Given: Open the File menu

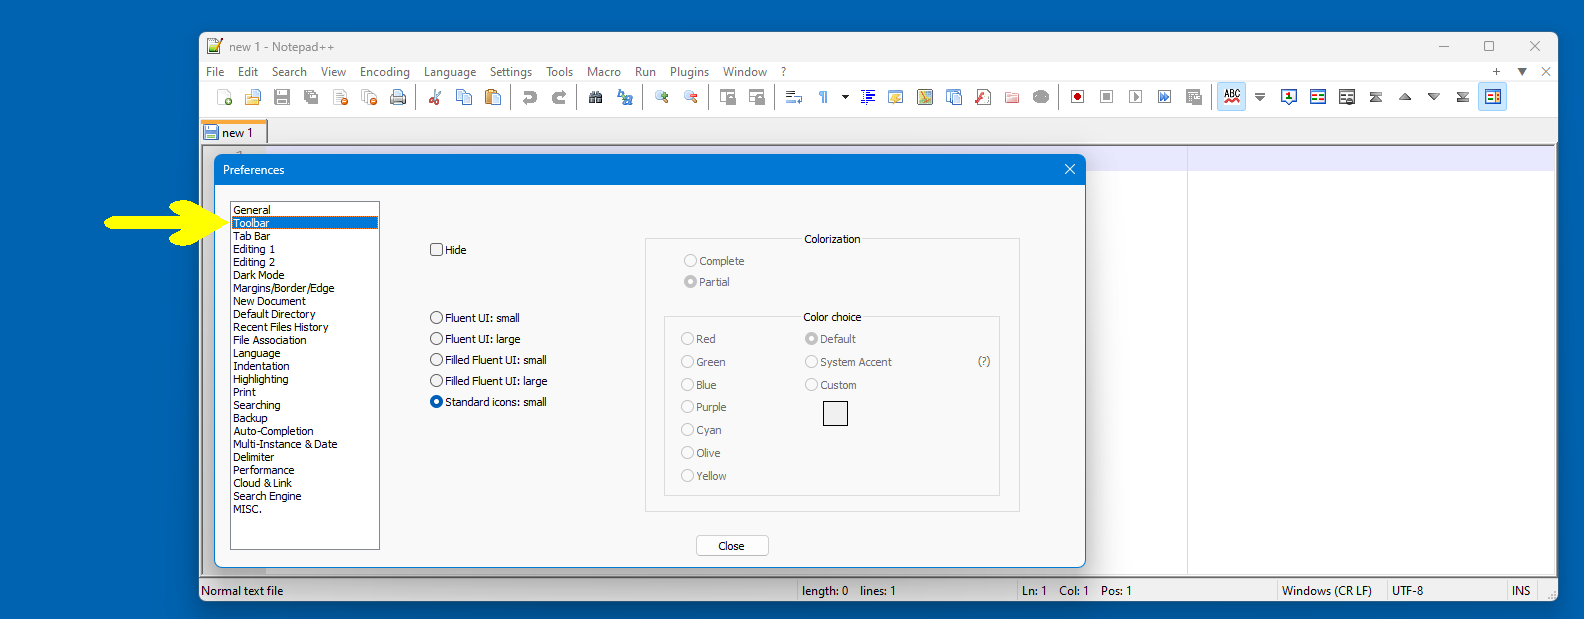Looking at the screenshot, I should pyautogui.click(x=215, y=72).
